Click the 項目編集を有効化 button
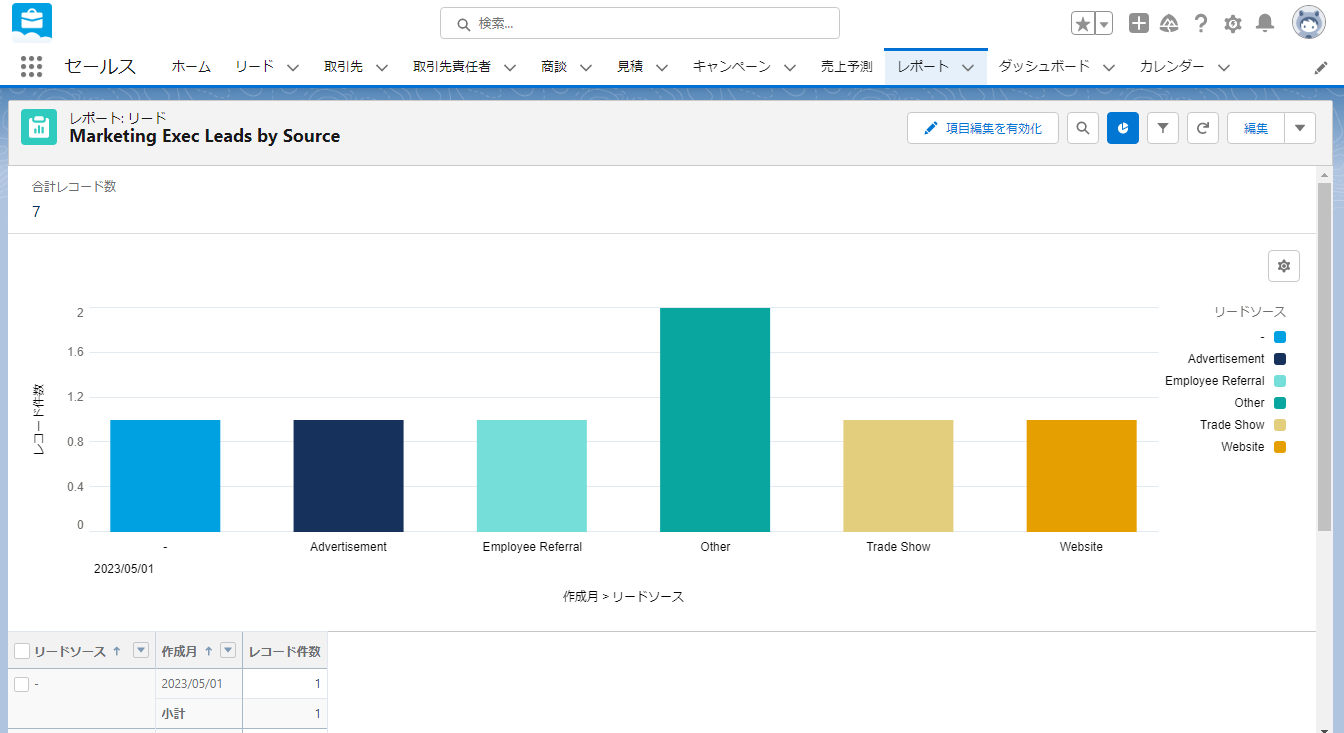Screen dimensions: 1344x733 tap(983, 128)
